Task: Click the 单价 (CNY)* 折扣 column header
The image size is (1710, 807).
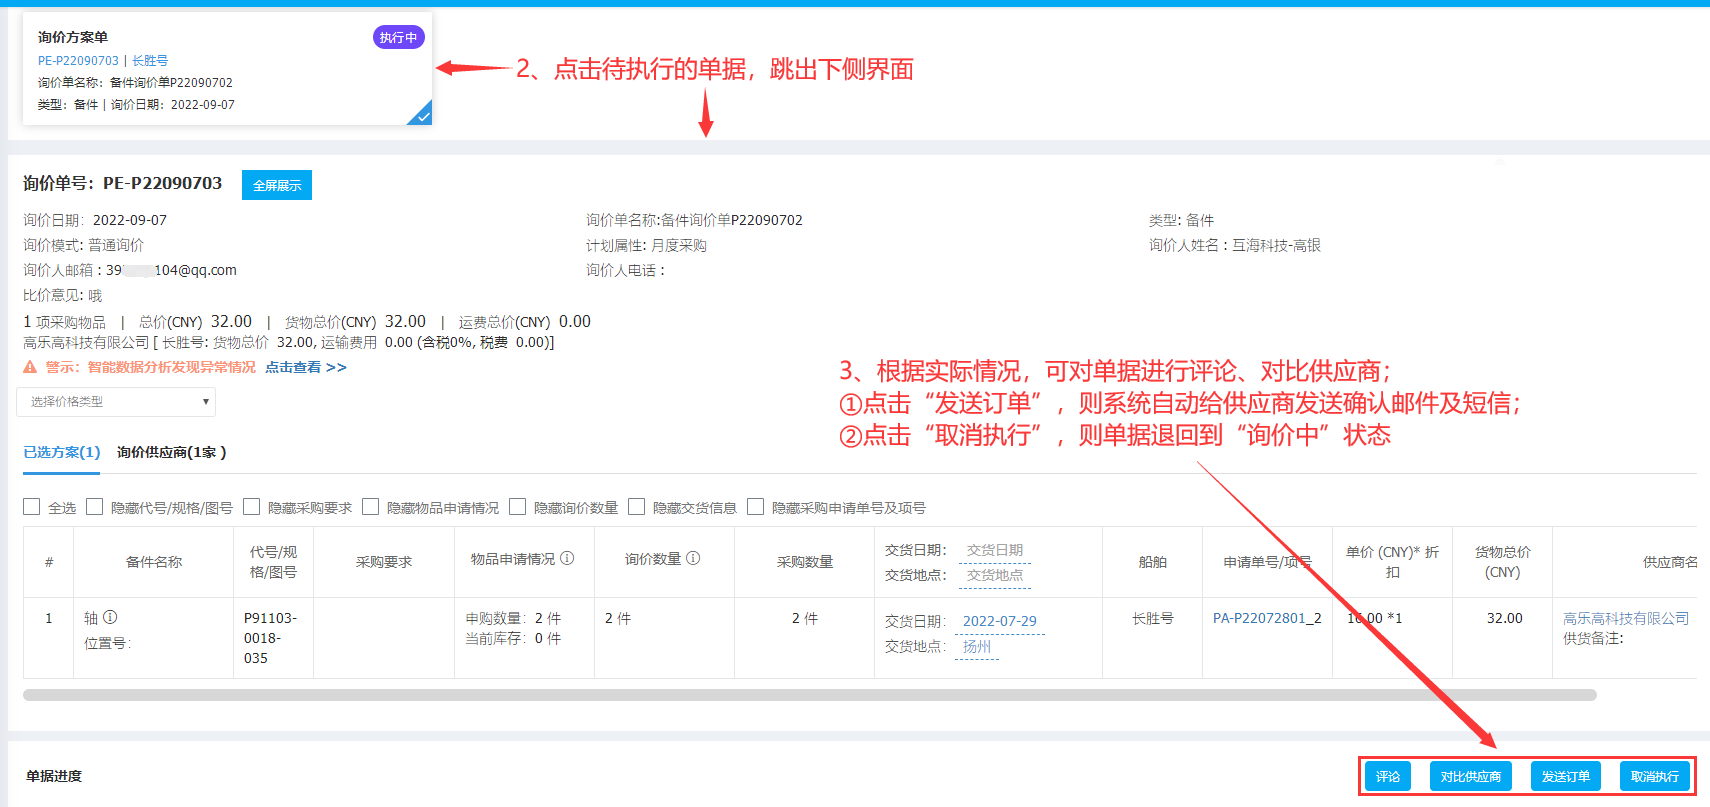Action: (x=1393, y=562)
